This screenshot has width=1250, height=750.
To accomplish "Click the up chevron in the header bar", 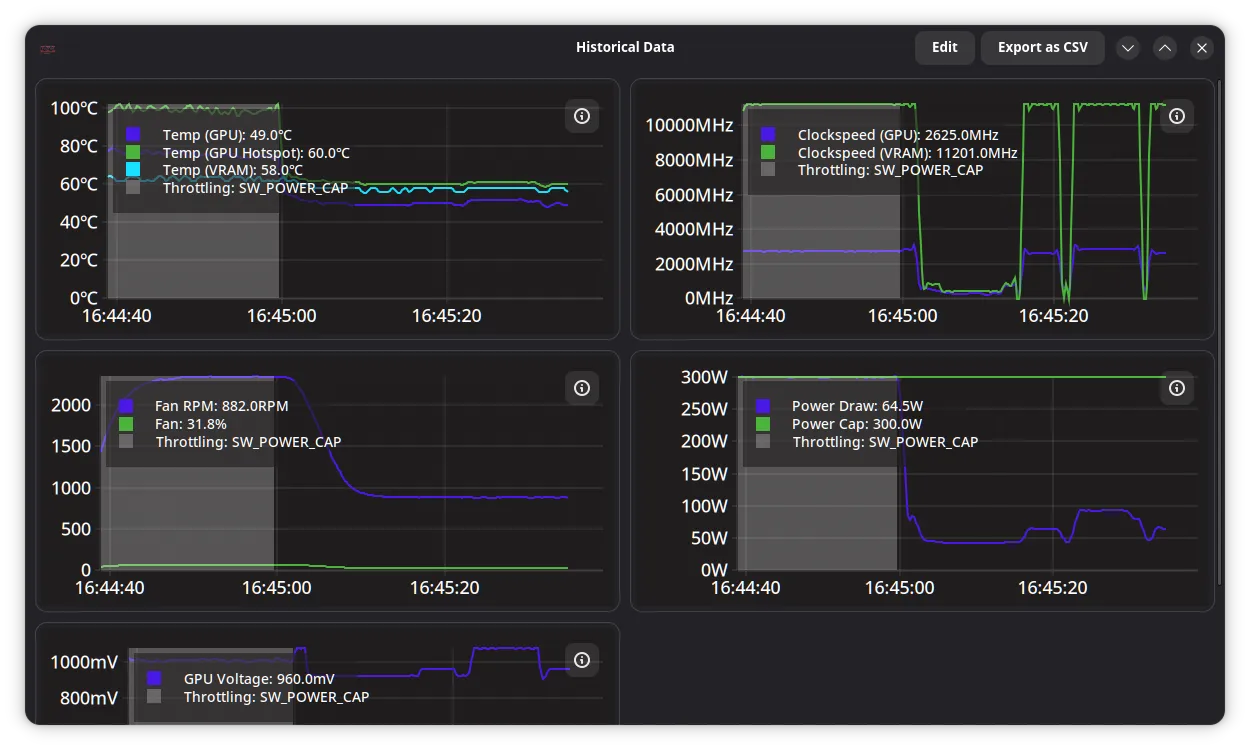I will click(1165, 48).
